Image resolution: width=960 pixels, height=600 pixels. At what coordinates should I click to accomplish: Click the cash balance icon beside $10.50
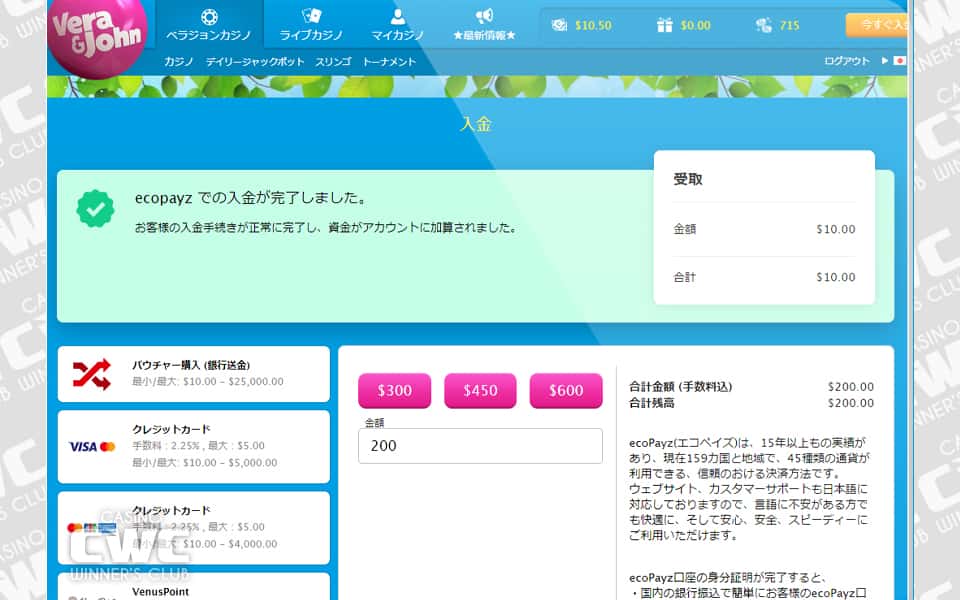560,25
